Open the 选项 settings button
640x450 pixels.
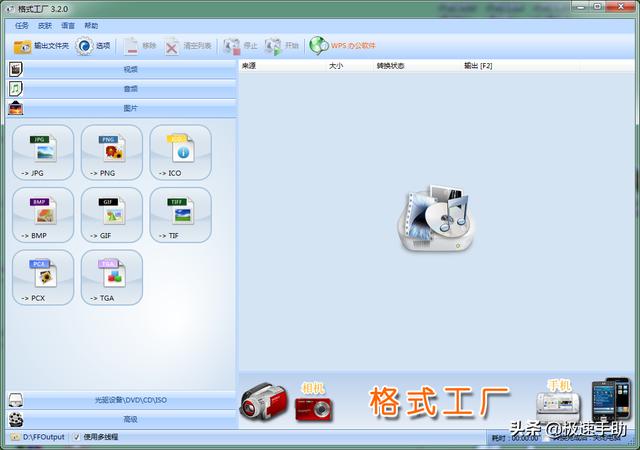pos(93,46)
